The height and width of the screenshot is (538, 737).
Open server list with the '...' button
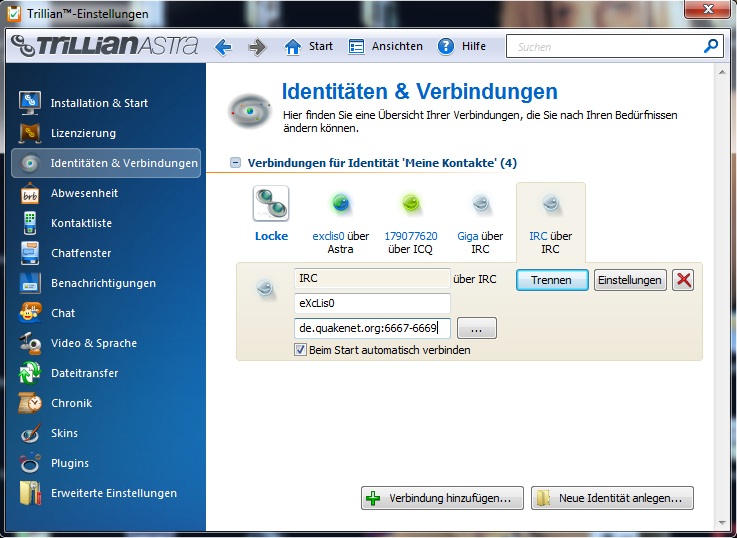point(477,328)
